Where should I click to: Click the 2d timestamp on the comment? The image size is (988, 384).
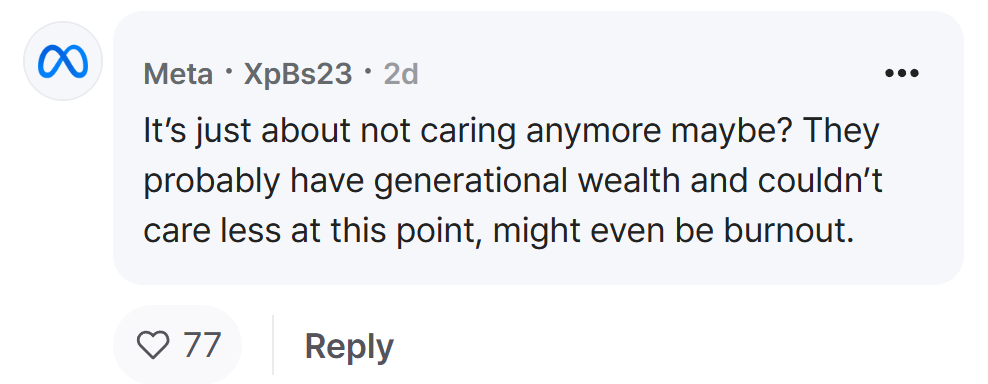401,74
